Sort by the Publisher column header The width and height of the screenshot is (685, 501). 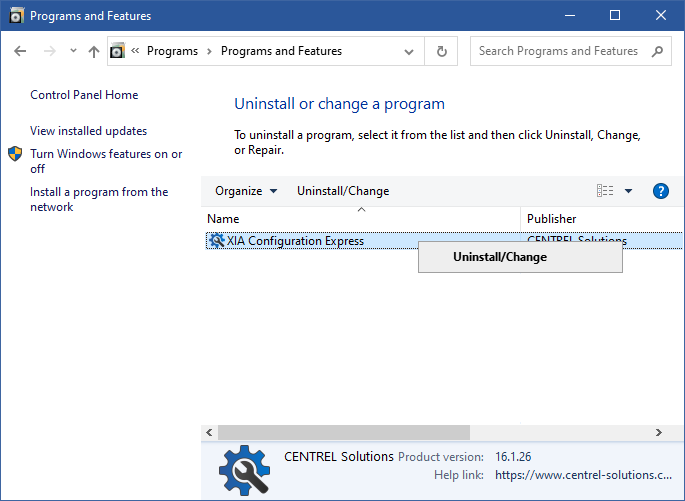coord(602,218)
